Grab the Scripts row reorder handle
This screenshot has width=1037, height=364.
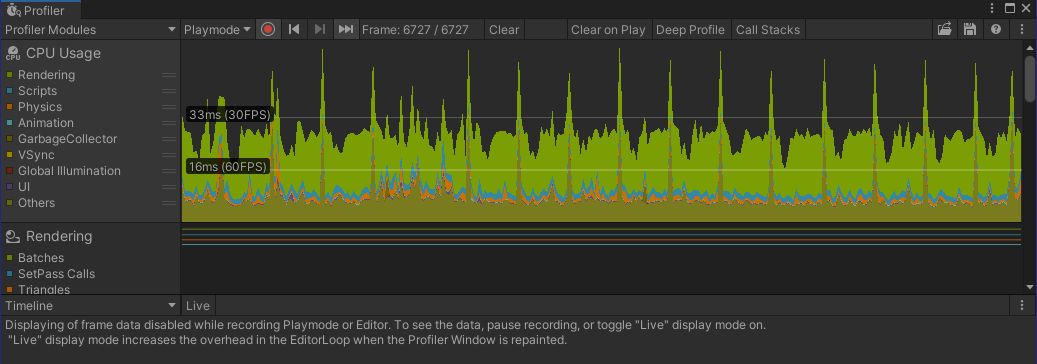coord(169,91)
